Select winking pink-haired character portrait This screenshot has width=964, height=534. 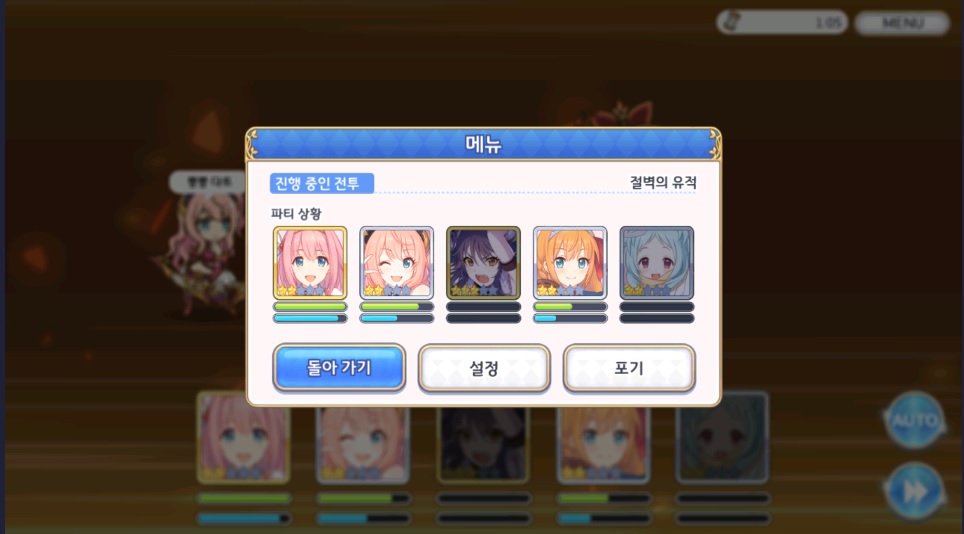point(397,262)
